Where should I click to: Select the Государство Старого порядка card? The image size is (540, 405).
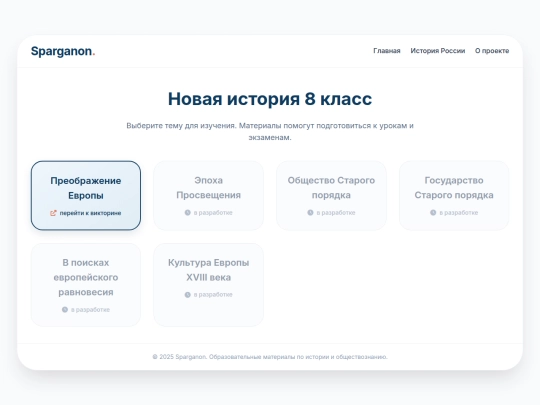pyautogui.click(x=454, y=195)
